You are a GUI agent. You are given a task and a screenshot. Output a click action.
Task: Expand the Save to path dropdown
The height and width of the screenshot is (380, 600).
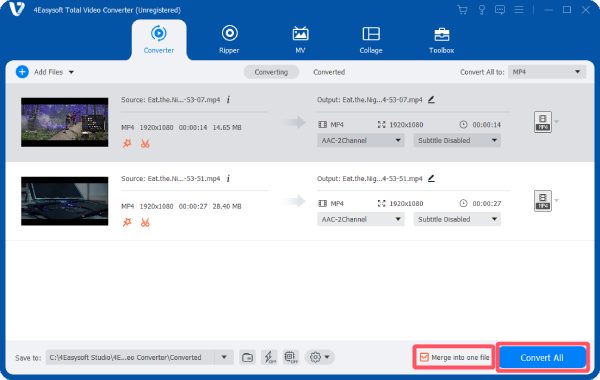pyautogui.click(x=224, y=357)
